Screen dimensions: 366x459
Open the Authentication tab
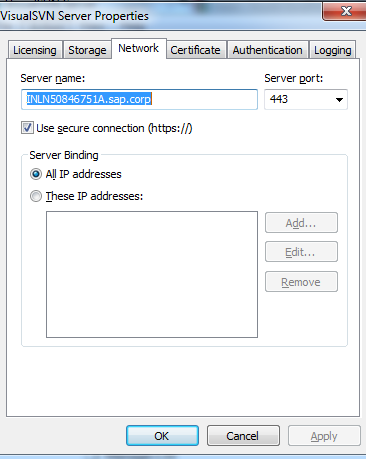coord(267,50)
